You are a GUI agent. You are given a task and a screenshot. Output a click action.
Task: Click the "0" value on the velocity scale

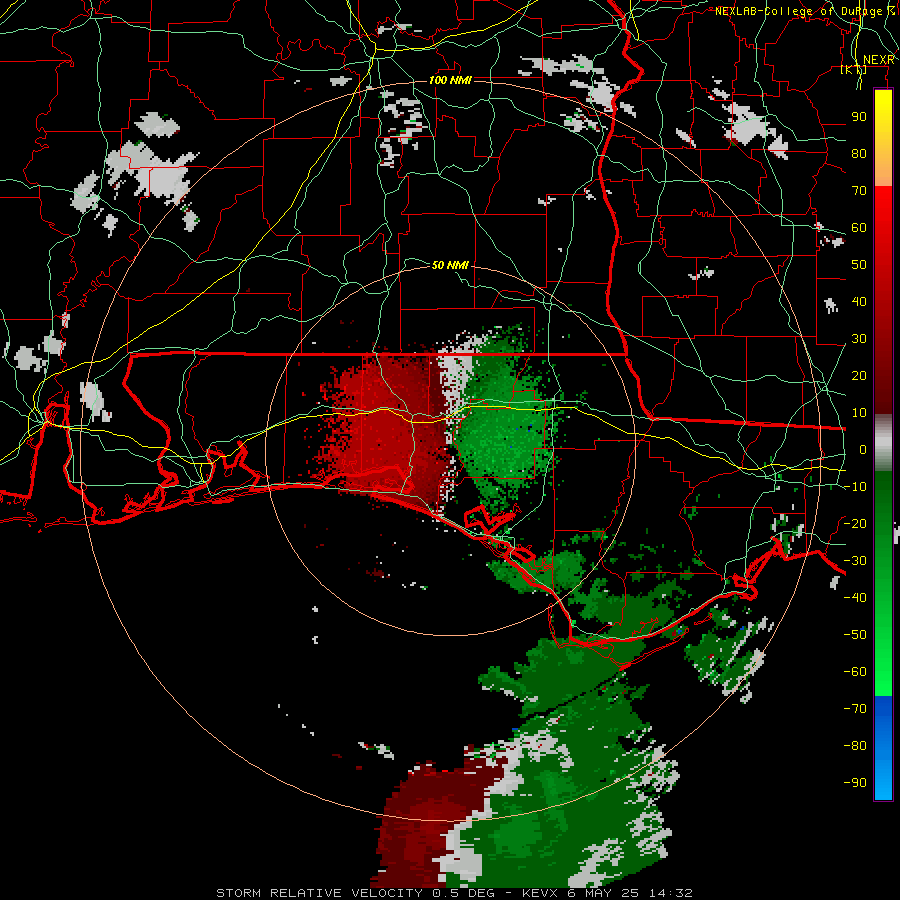click(x=863, y=449)
